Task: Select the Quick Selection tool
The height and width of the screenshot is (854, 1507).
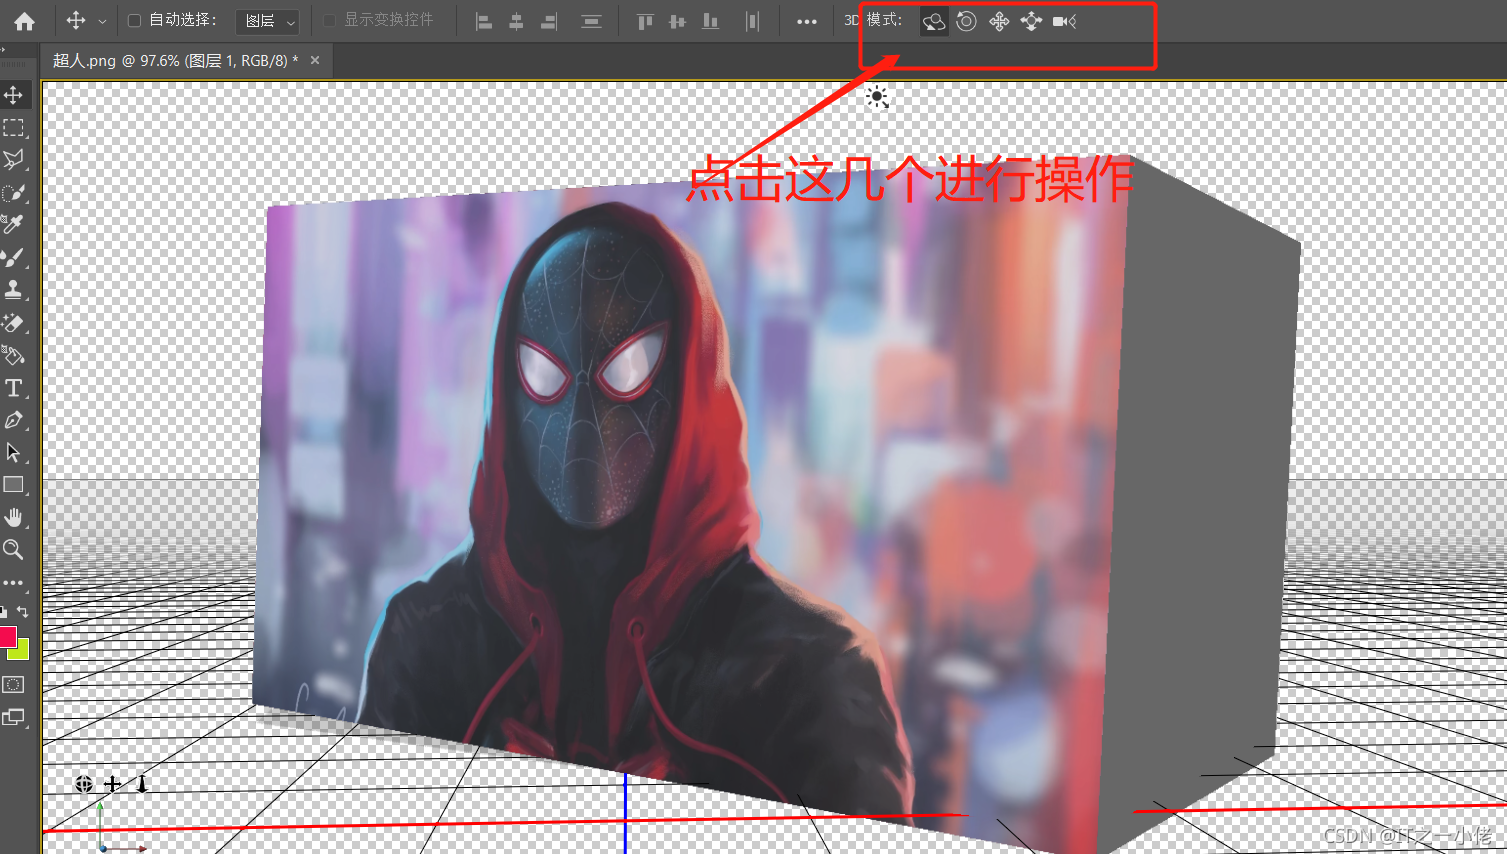Action: [x=14, y=193]
